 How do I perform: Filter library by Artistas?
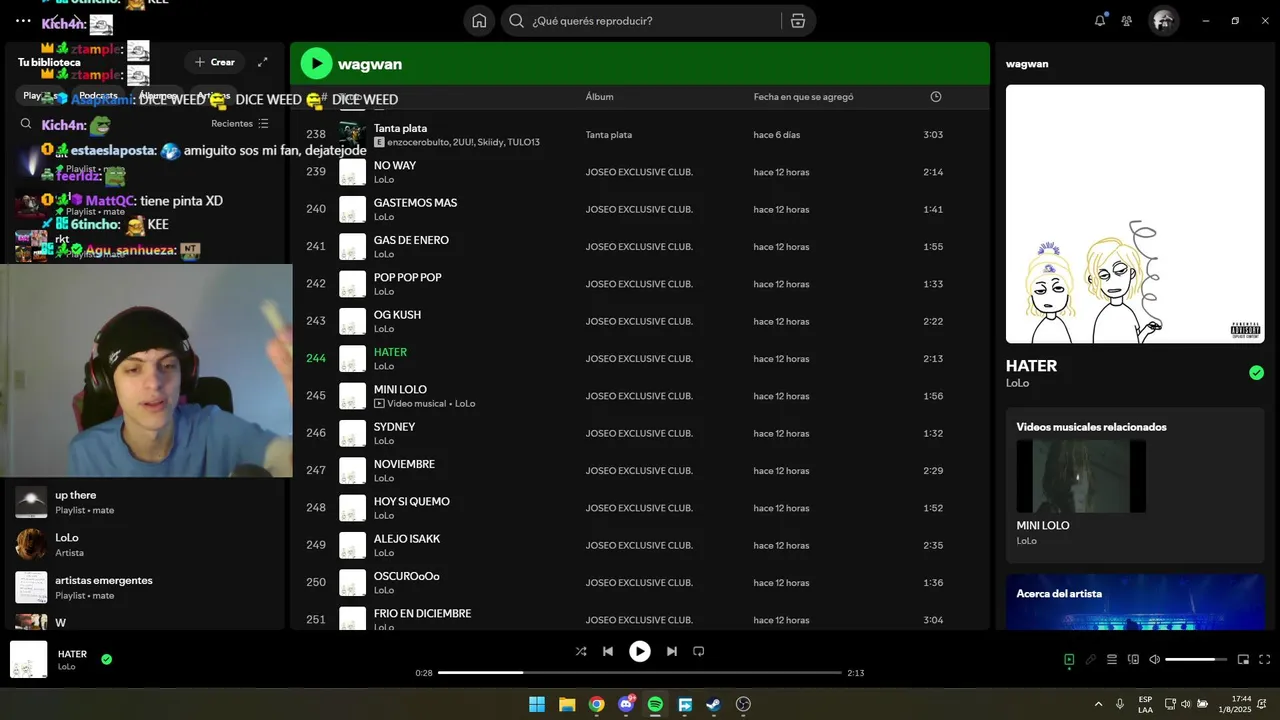215,96
